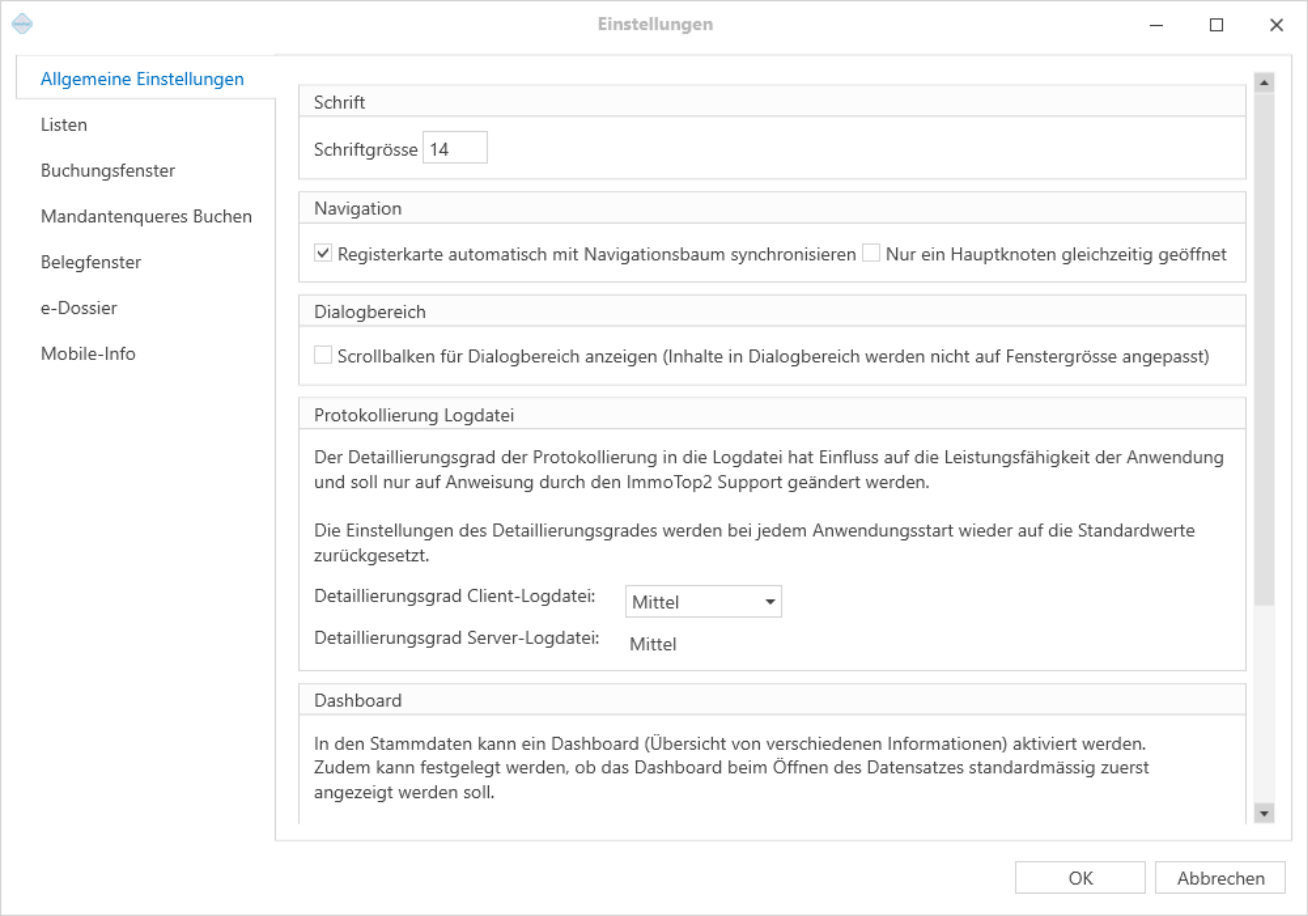Select the Mandantenqueres Buchen tab
The width and height of the screenshot is (1308, 916).
(146, 216)
